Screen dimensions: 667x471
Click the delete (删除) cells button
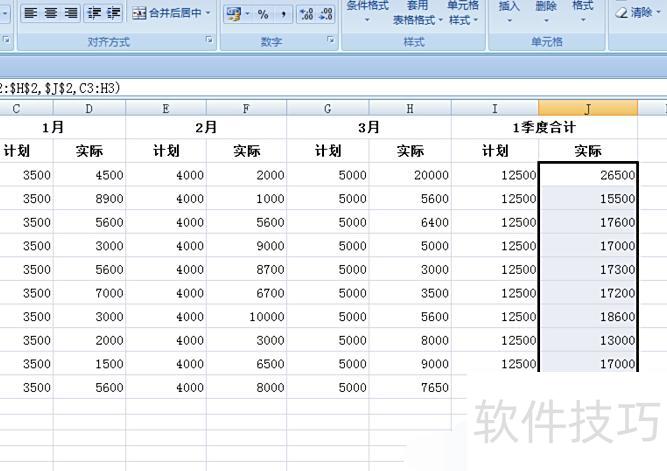[546, 12]
